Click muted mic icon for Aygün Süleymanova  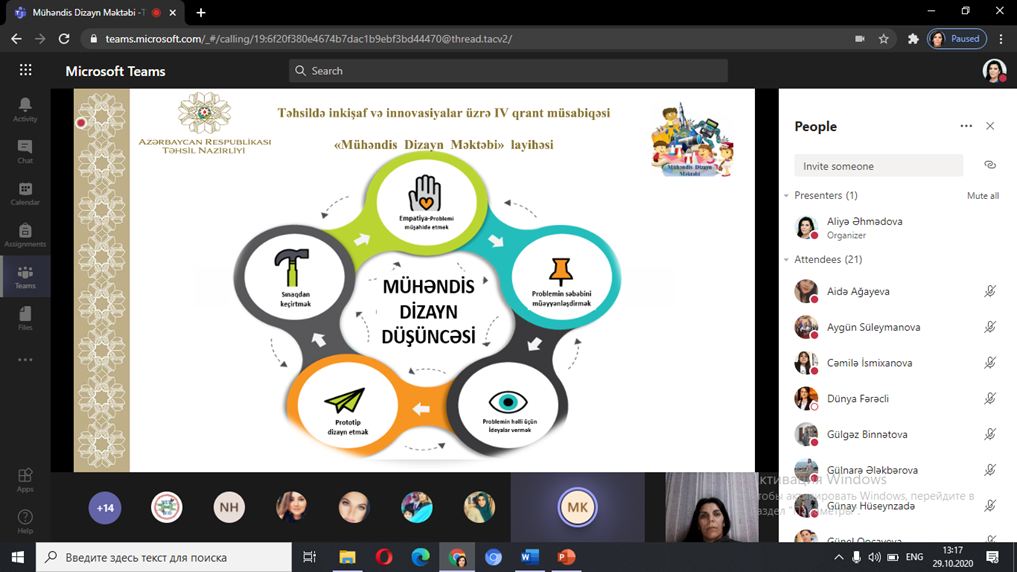990,327
